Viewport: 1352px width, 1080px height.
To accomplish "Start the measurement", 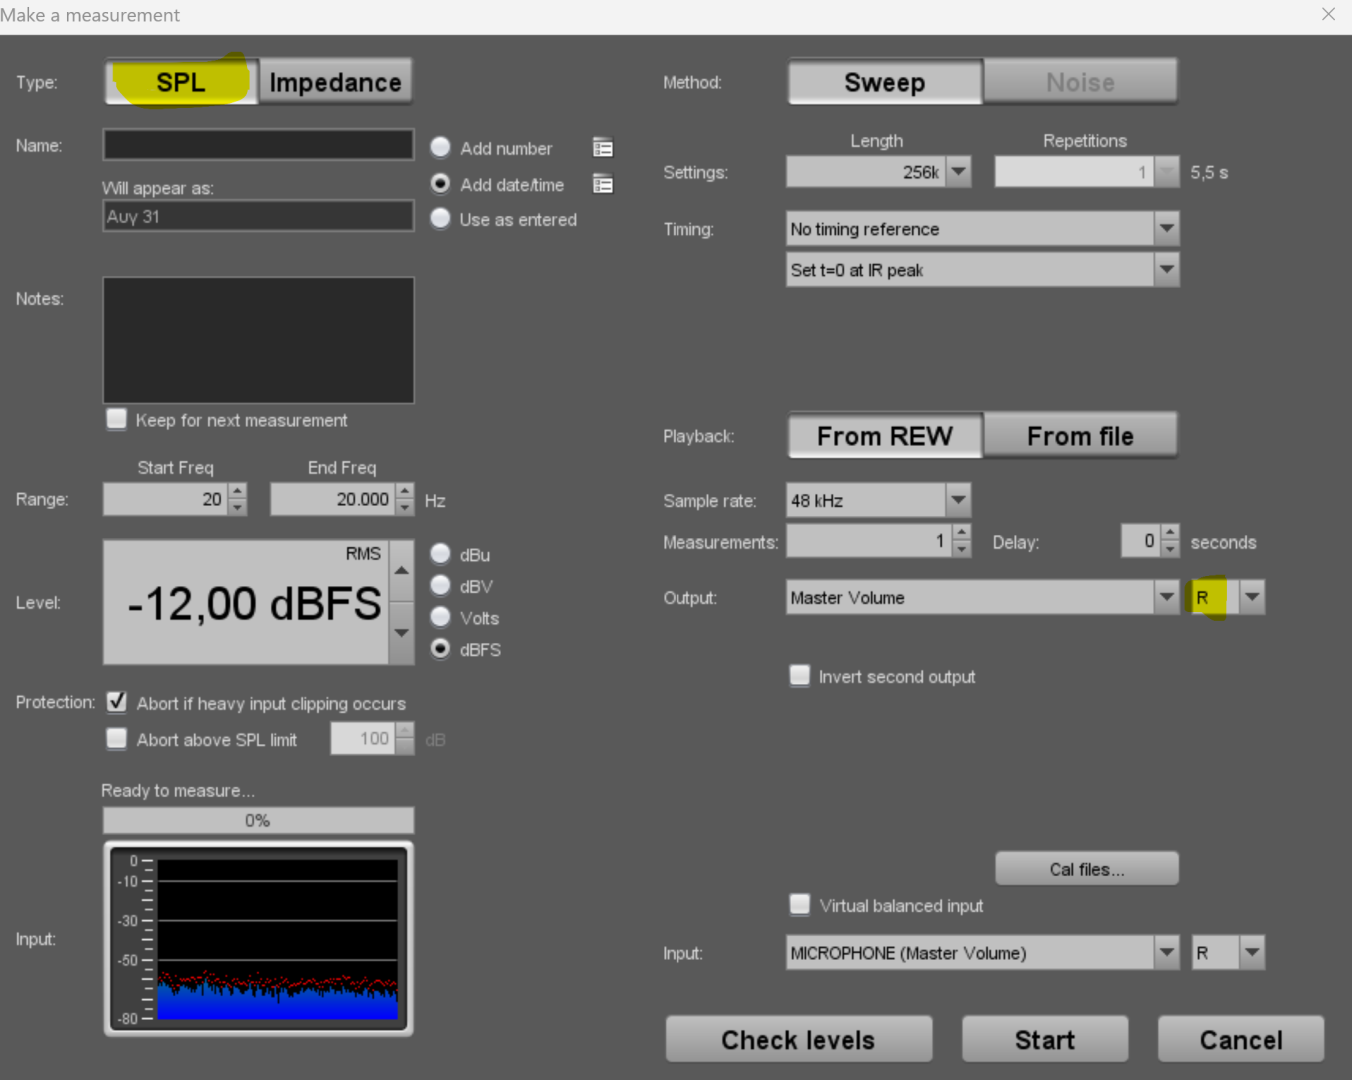I will (x=1045, y=1040).
